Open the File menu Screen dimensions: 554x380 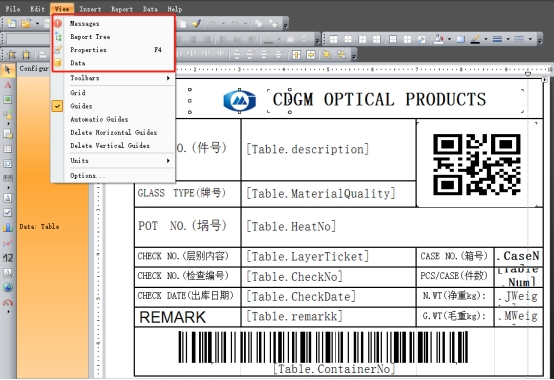point(13,9)
